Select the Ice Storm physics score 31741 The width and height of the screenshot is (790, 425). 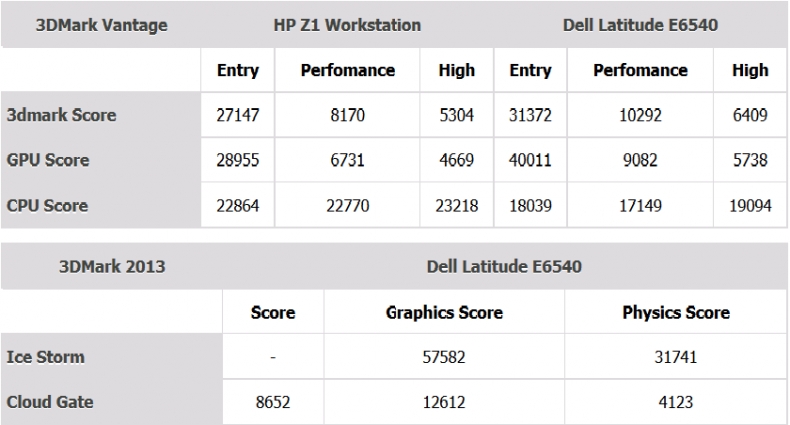point(676,355)
